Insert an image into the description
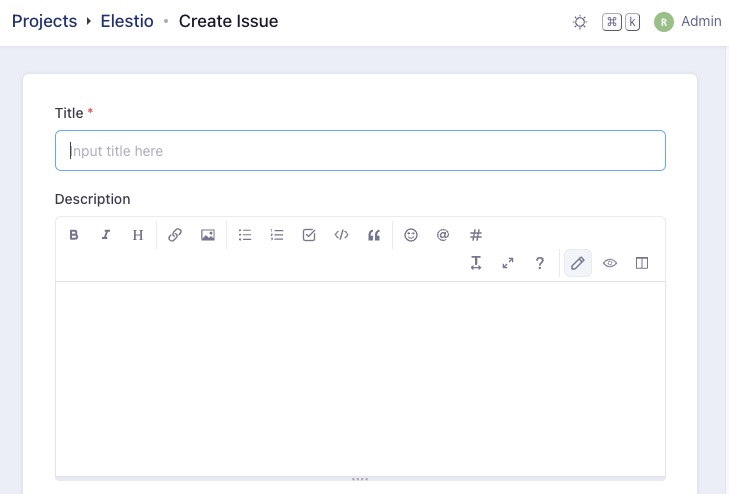The width and height of the screenshot is (729, 494). [208, 235]
